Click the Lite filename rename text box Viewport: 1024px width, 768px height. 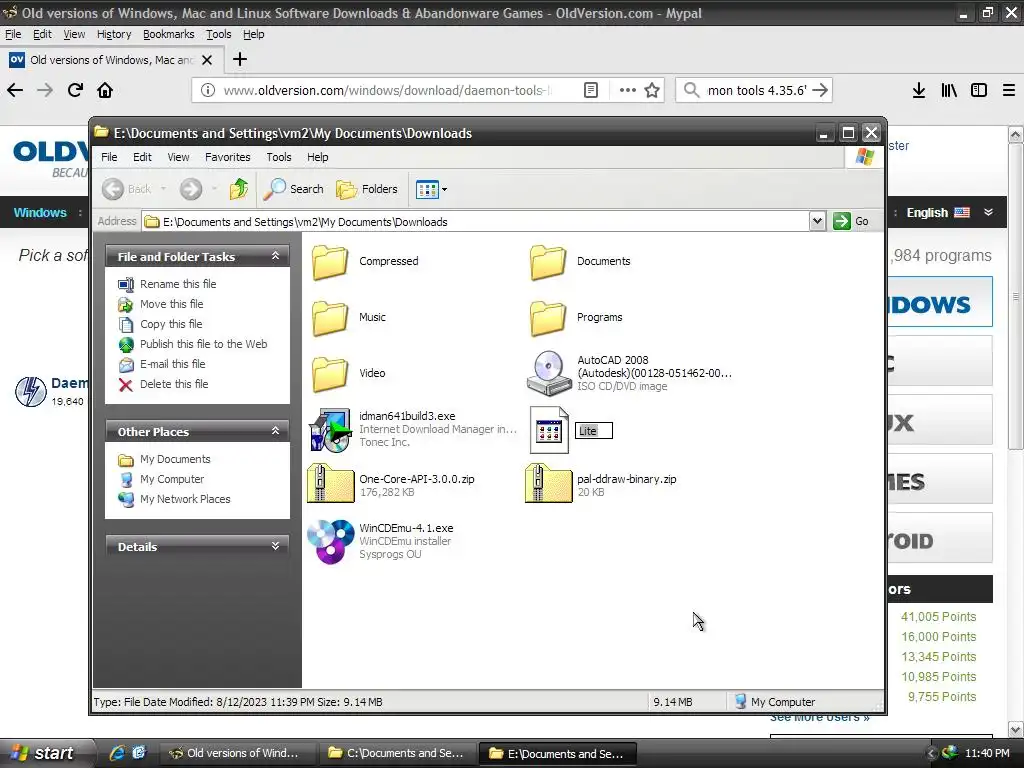[x=594, y=431]
